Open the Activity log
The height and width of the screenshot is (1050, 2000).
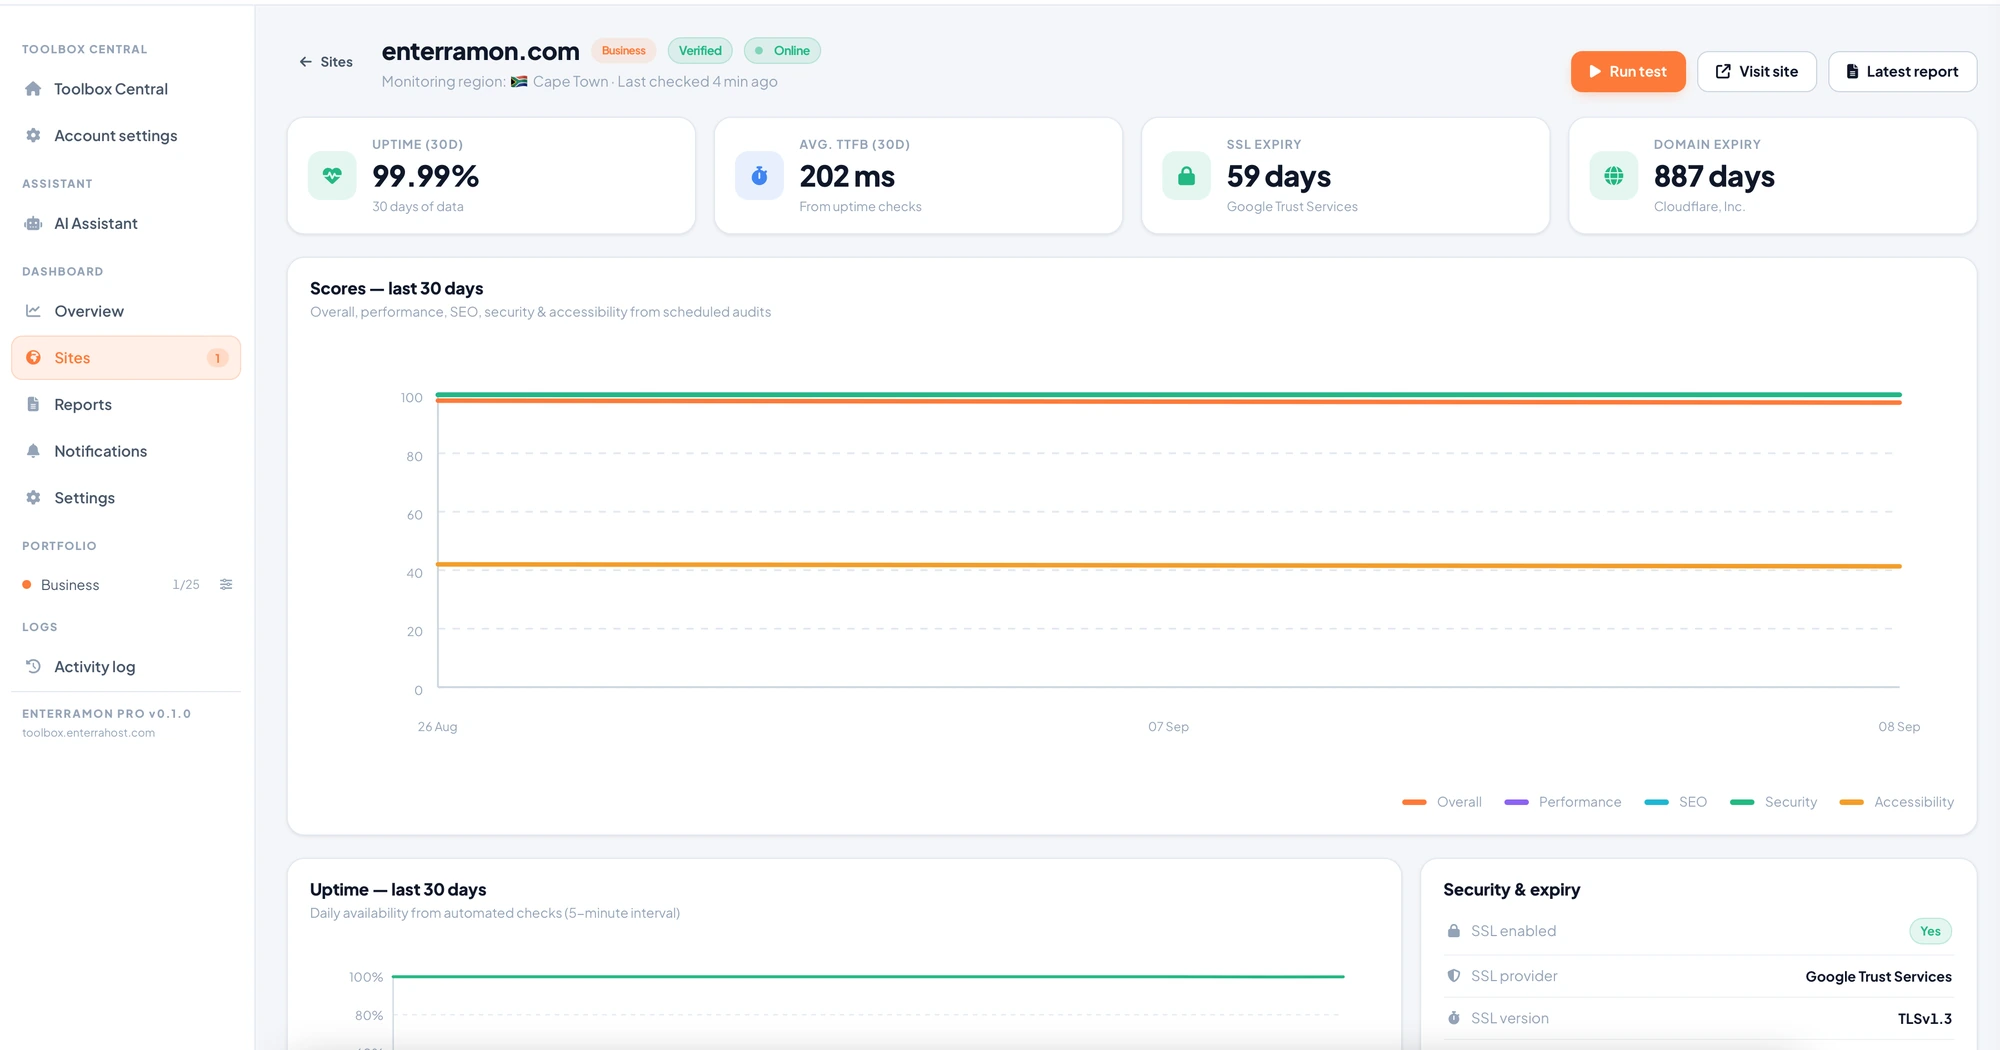126,666
